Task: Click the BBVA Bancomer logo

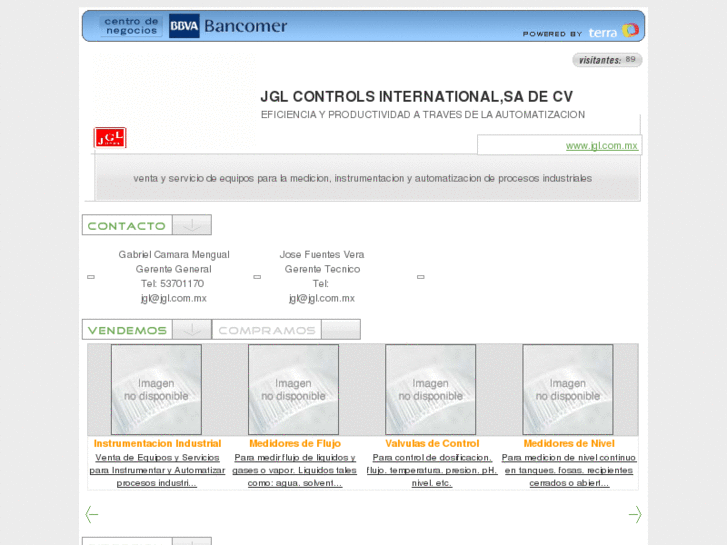Action: [x=228, y=26]
